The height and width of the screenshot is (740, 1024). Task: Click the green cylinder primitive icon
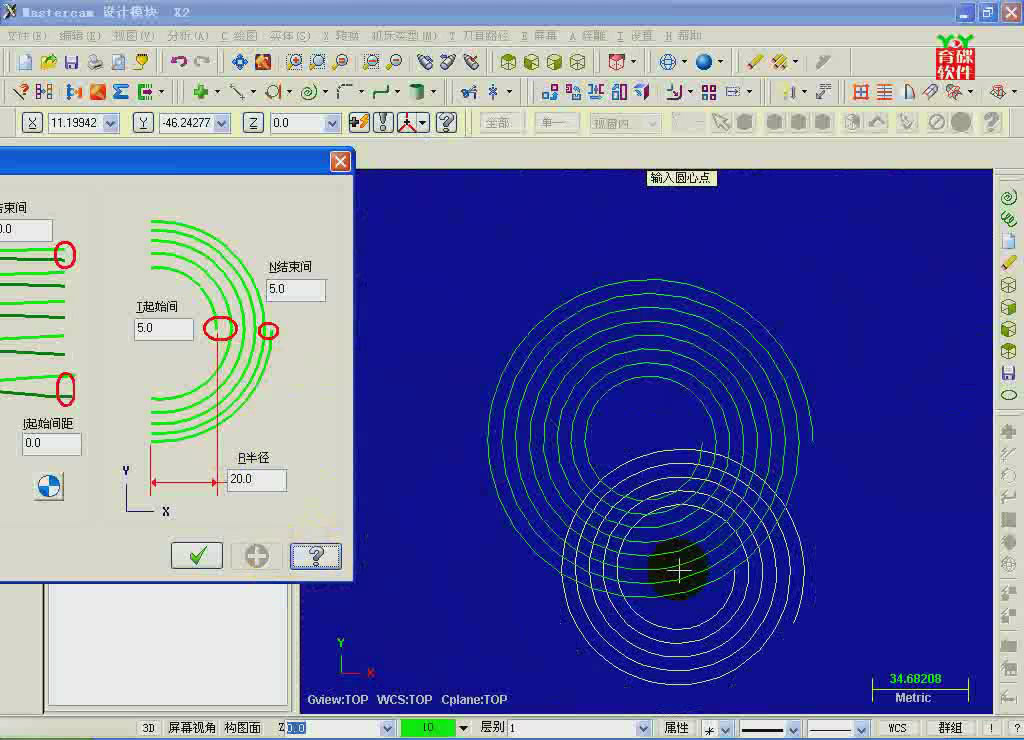pyautogui.click(x=416, y=92)
